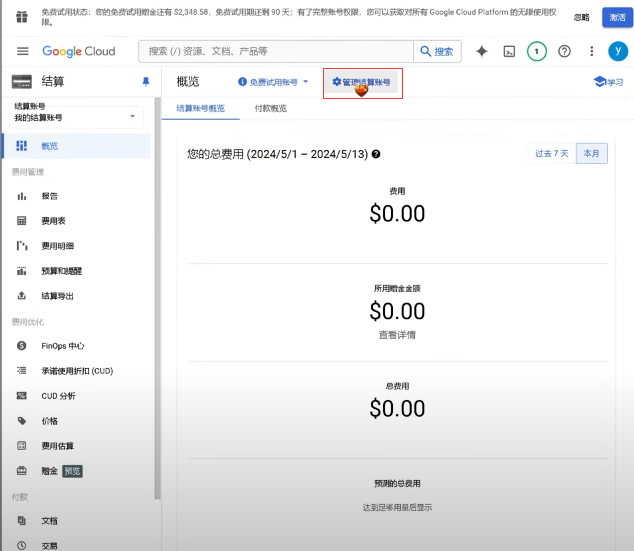Click the 预算和提醒 icon
This screenshot has height=551, width=634.
[21, 271]
